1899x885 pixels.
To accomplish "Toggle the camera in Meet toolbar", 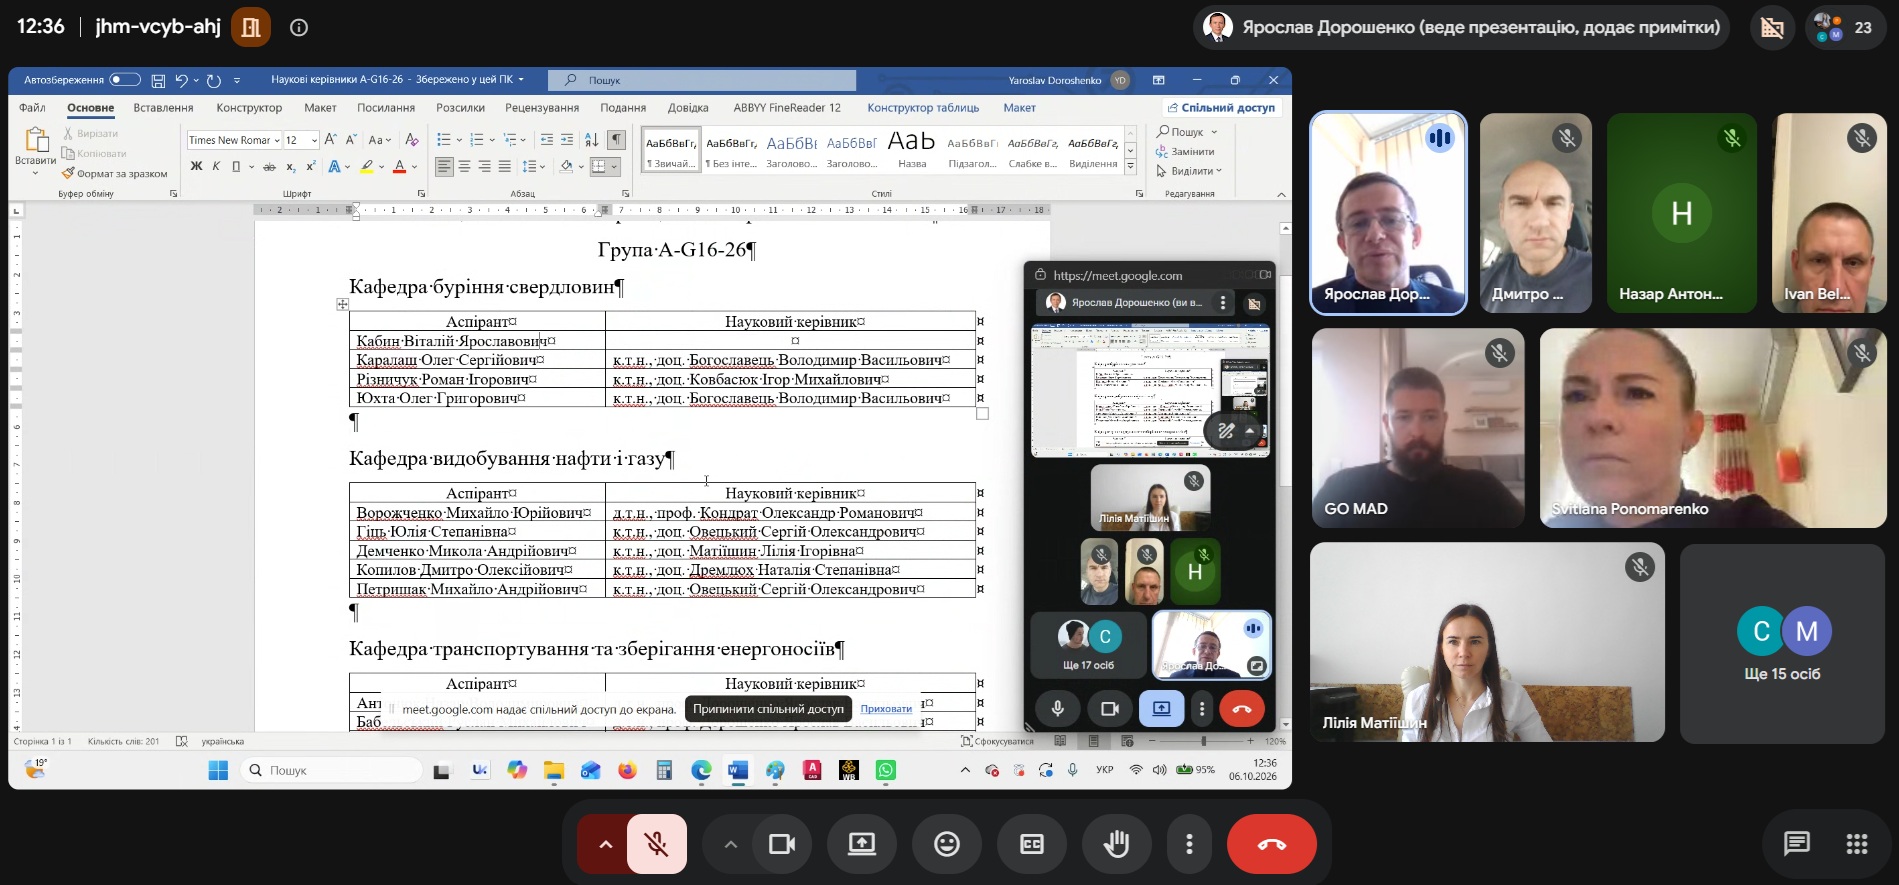I will (x=782, y=844).
